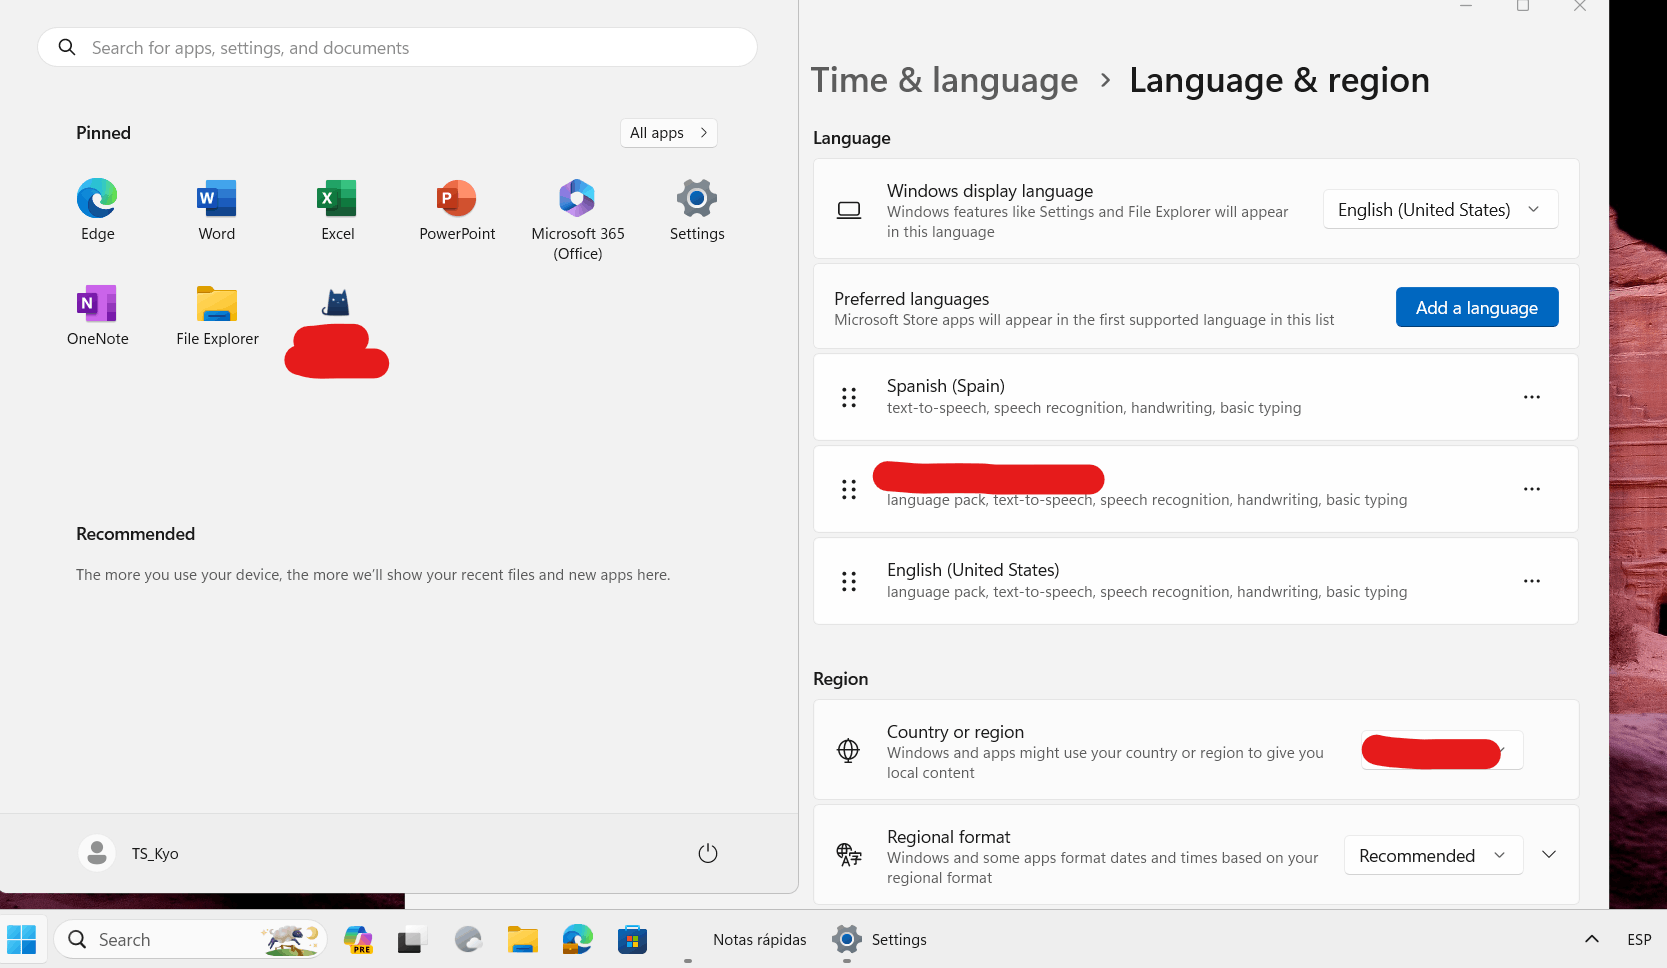Click the power button in the Start menu
The image size is (1667, 968).
(x=708, y=853)
